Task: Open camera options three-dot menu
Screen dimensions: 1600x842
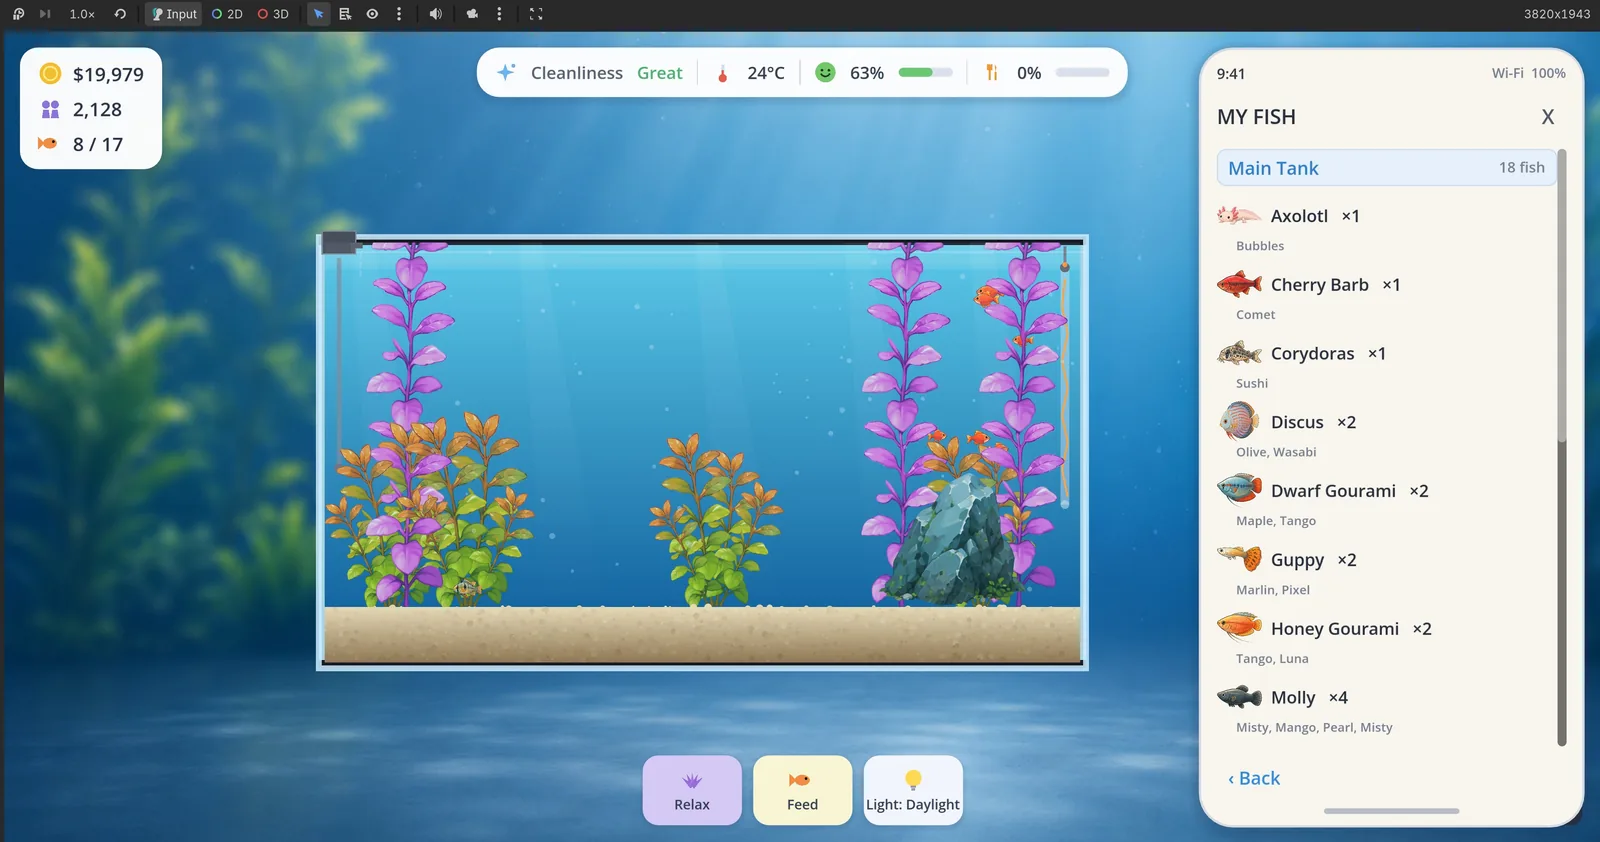Action: point(499,14)
